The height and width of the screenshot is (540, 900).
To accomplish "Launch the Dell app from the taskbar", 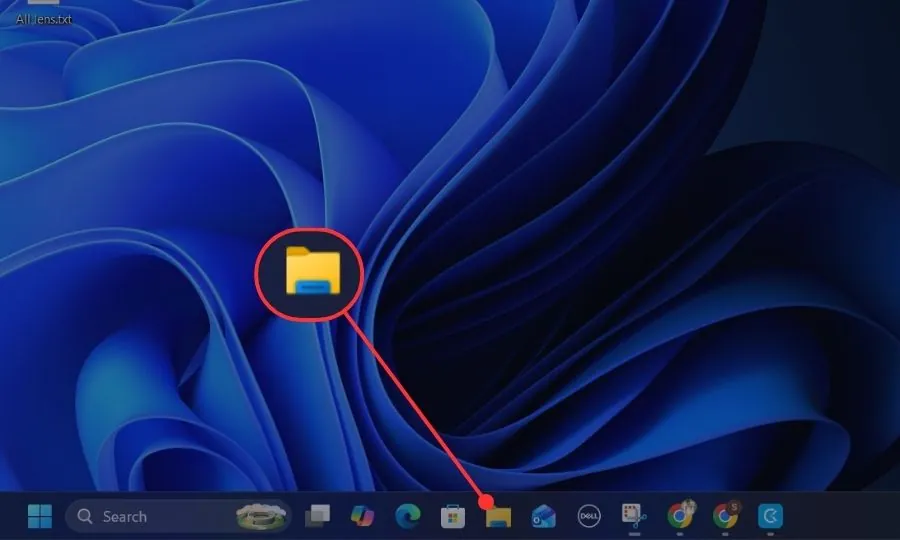I will click(588, 516).
